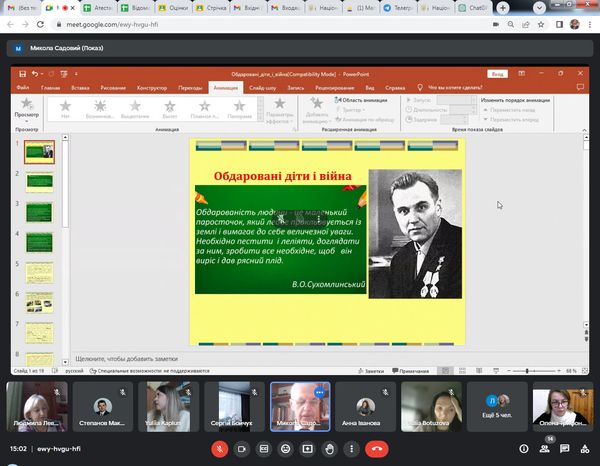Switch to the Телегр browser tab
Viewport: 600px width, 466px height.
[400, 8]
